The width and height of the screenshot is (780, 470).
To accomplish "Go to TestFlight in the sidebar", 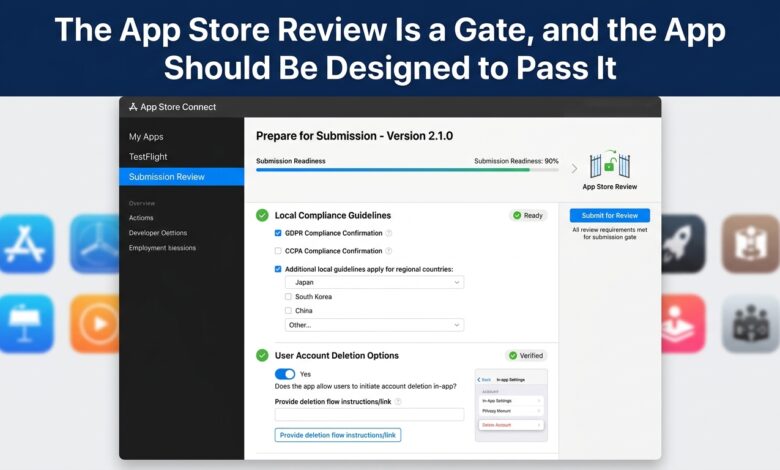I will [148, 157].
